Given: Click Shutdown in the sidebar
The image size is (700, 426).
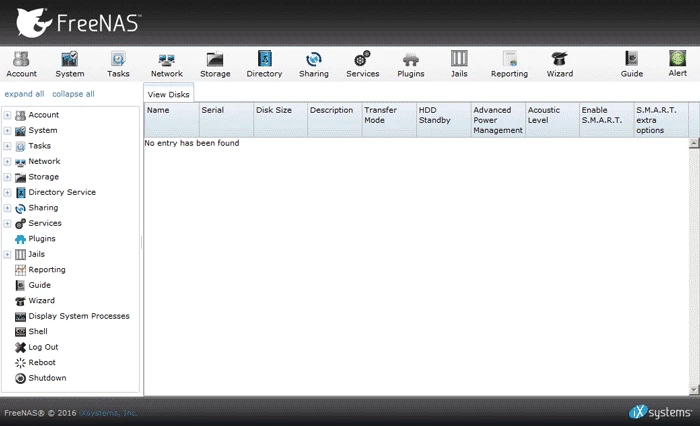Looking at the screenshot, I should click(x=47, y=378).
